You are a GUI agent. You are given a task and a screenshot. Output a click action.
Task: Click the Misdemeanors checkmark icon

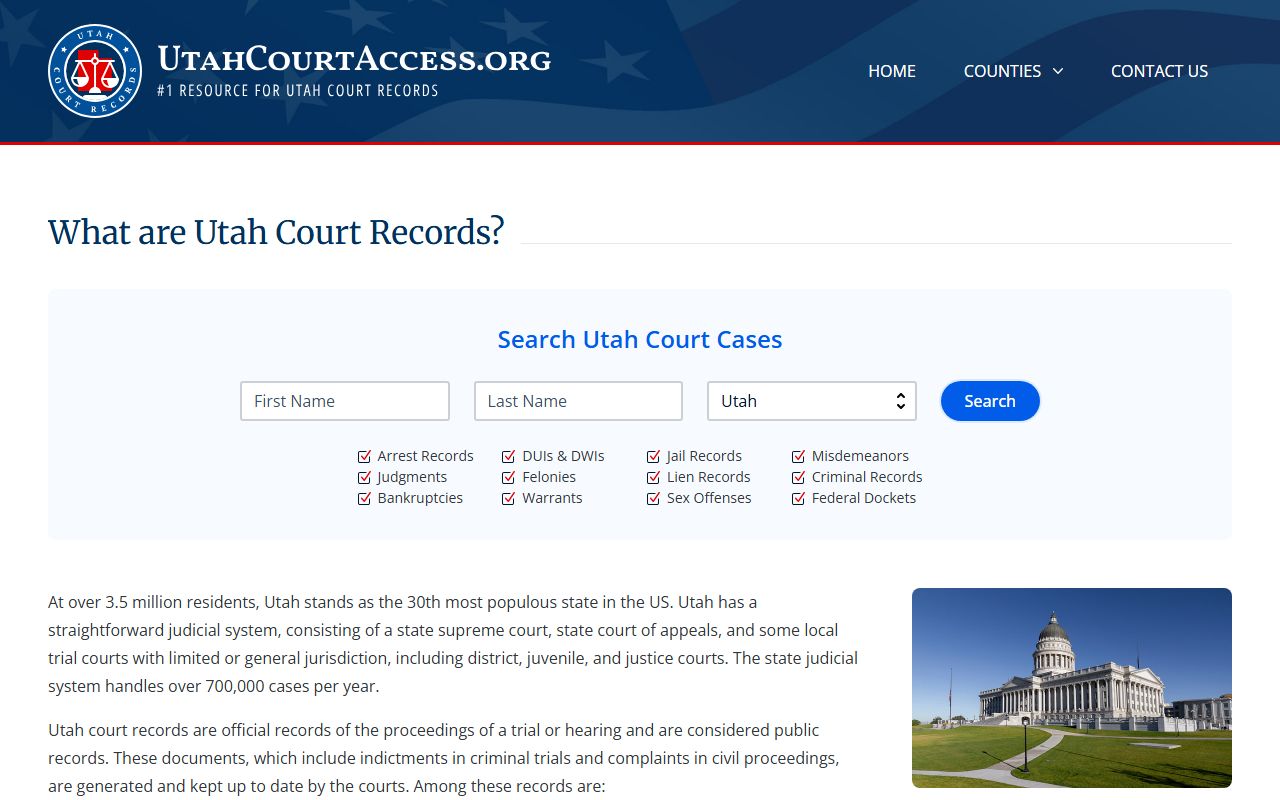pos(799,456)
